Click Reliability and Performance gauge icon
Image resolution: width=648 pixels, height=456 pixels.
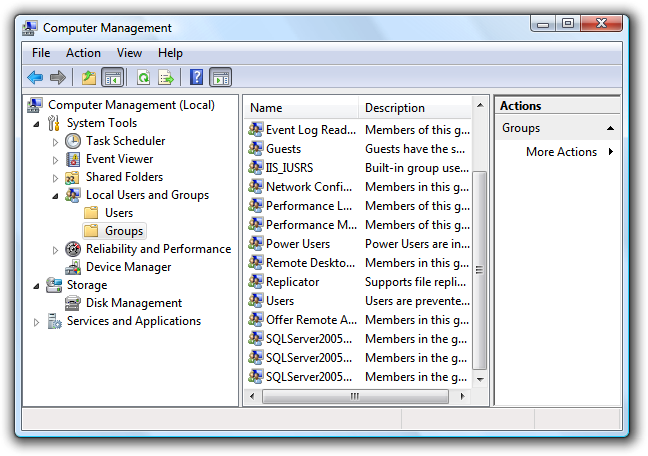coord(73,249)
